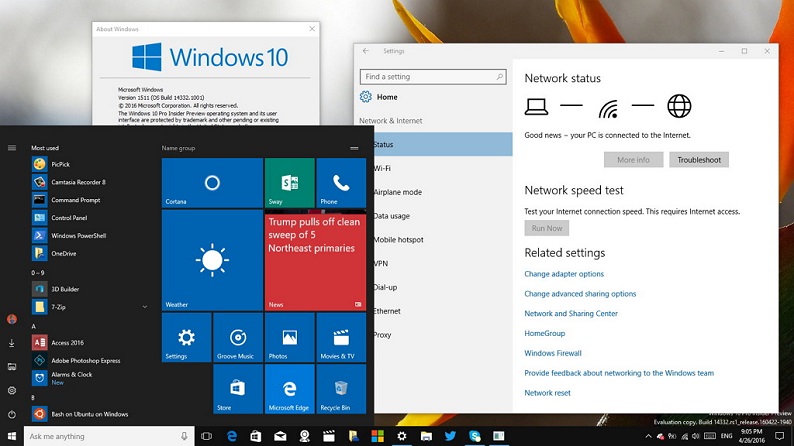
Task: Launch Bash on Ubuntu on Windows
Action: click(x=90, y=414)
